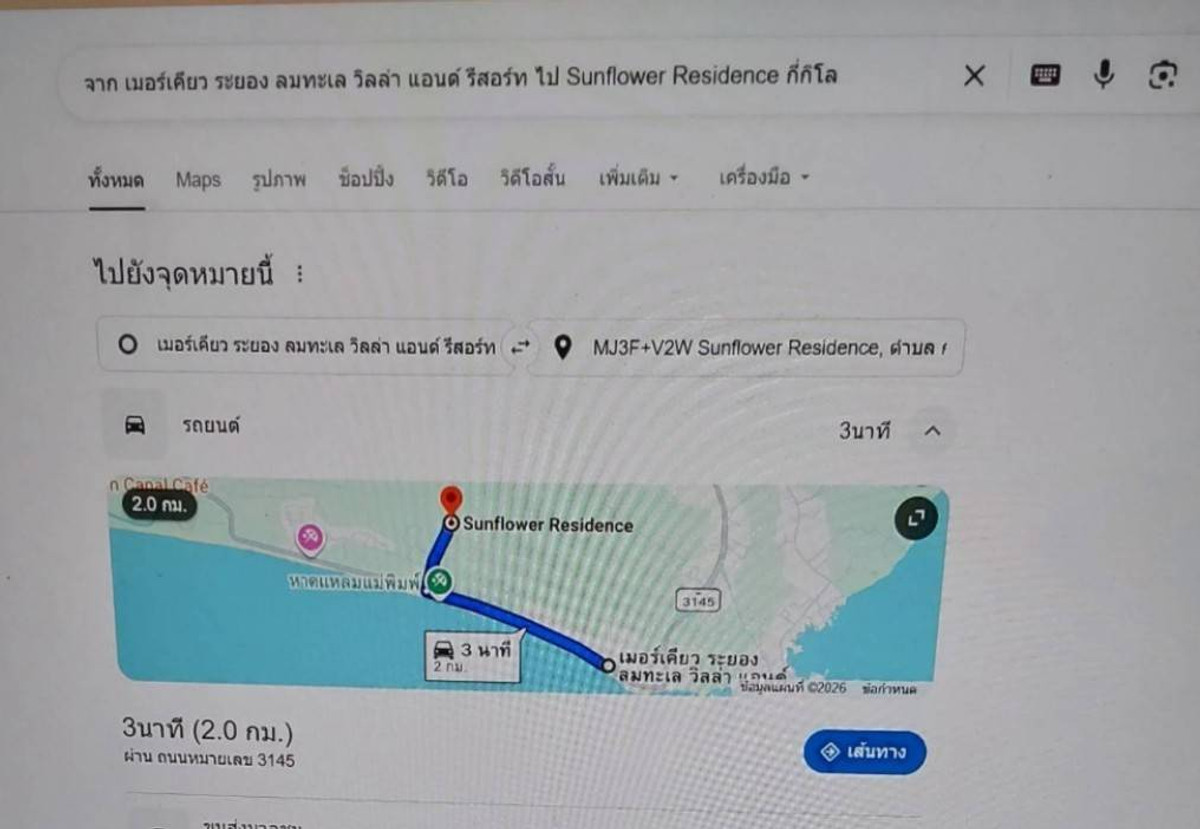Open the เครื่องมือ dropdown

point(764,178)
